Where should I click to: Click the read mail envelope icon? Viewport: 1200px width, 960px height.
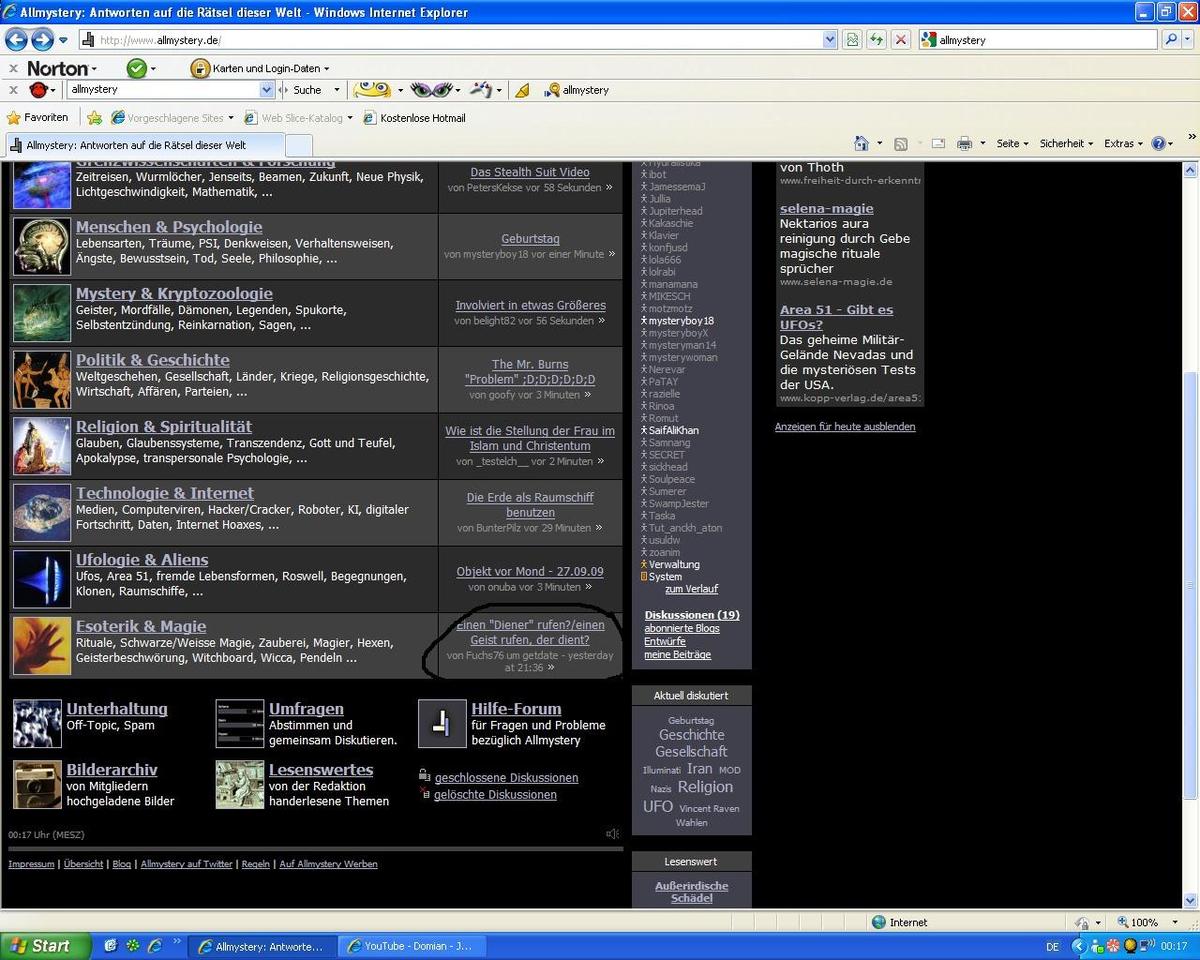939,144
